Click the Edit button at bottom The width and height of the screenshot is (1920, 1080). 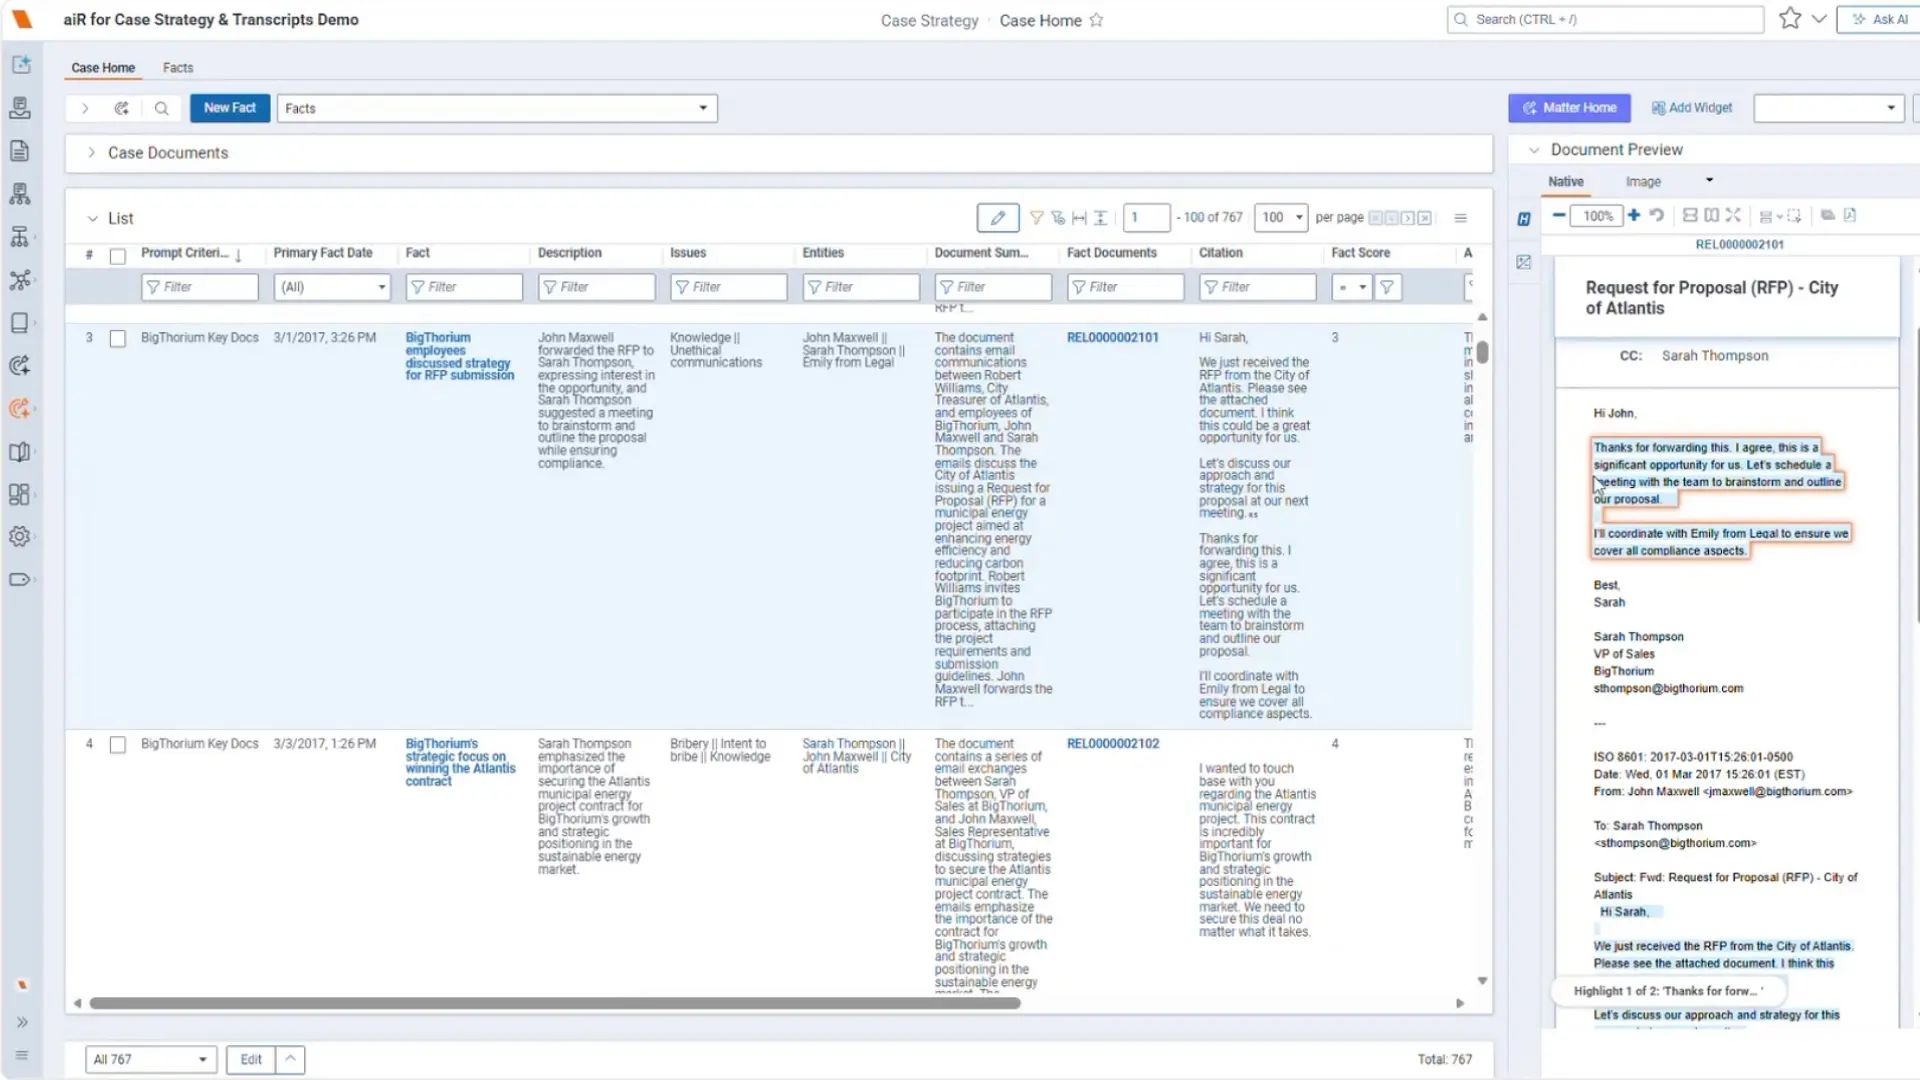(x=251, y=1059)
